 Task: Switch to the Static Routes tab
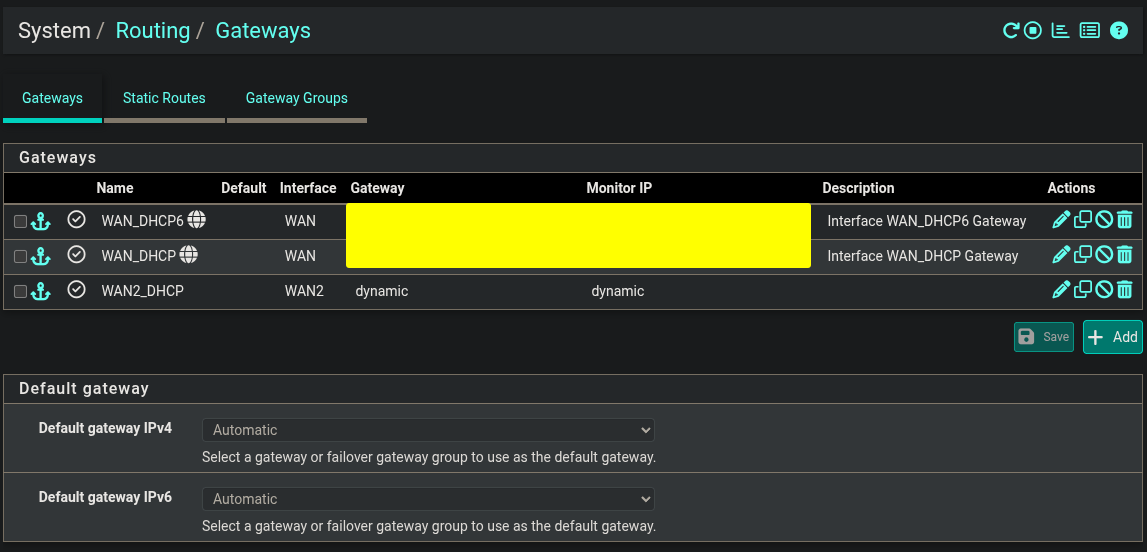pos(164,98)
